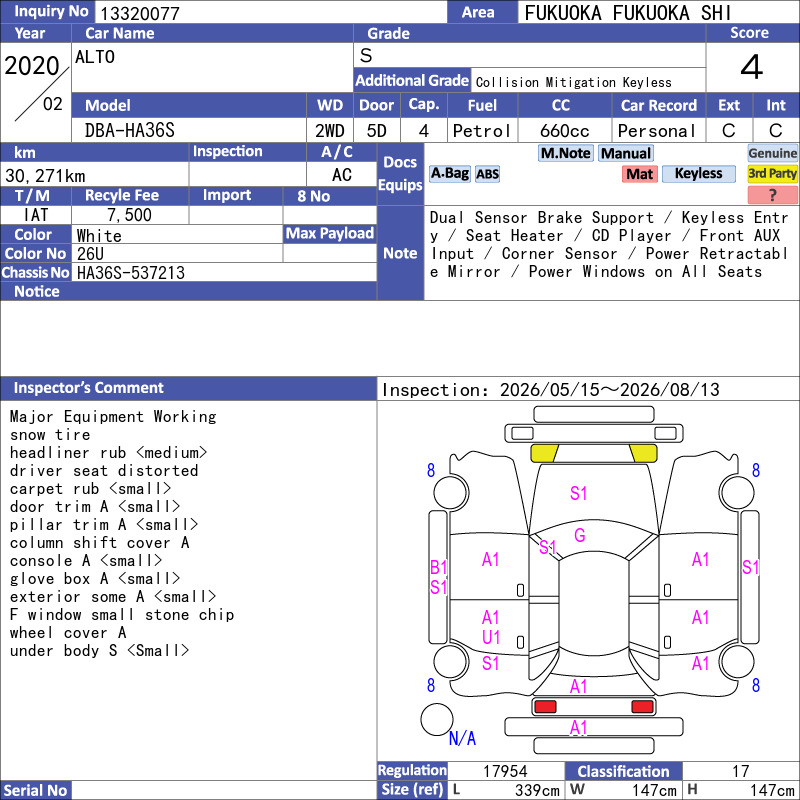
Task: Click S1 mark just below B1
Action: [x=439, y=587]
